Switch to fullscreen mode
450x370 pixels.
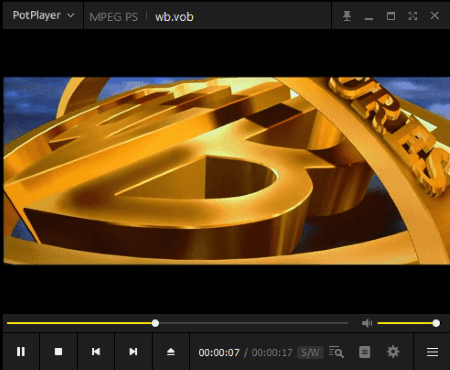(413, 16)
